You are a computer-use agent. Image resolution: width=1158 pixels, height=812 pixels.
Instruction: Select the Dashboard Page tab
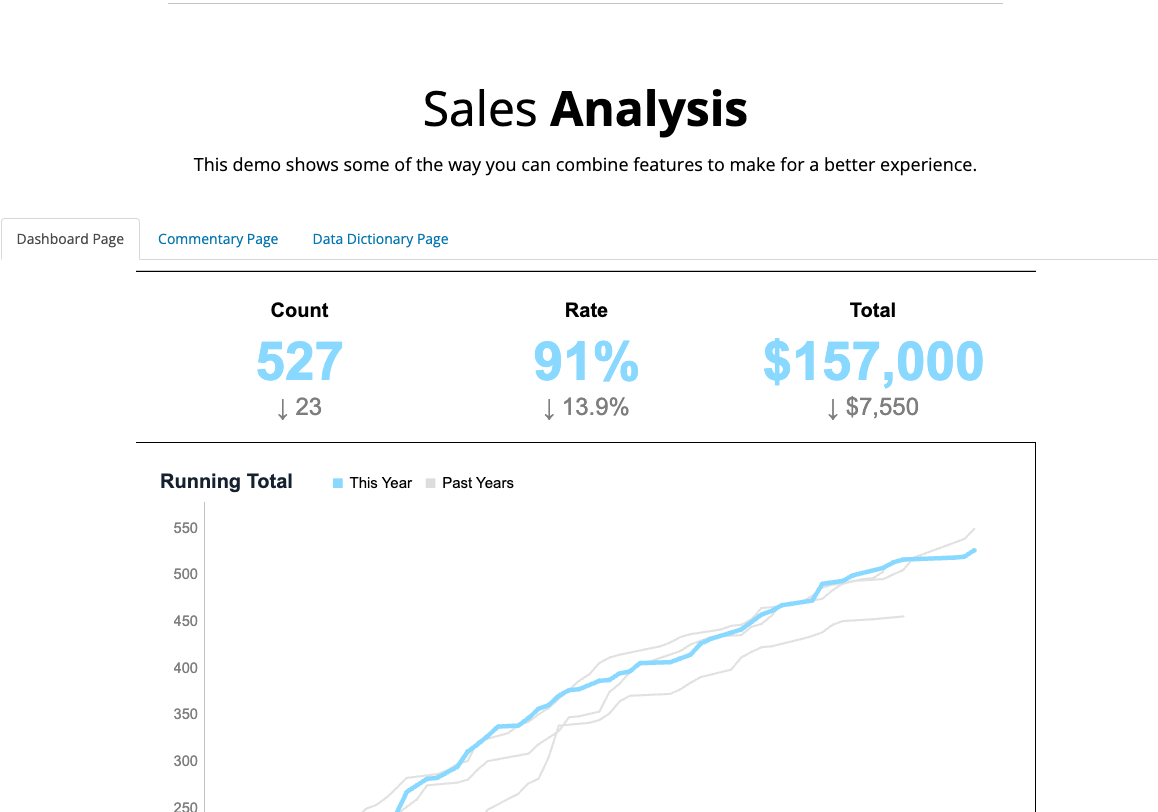(x=70, y=238)
